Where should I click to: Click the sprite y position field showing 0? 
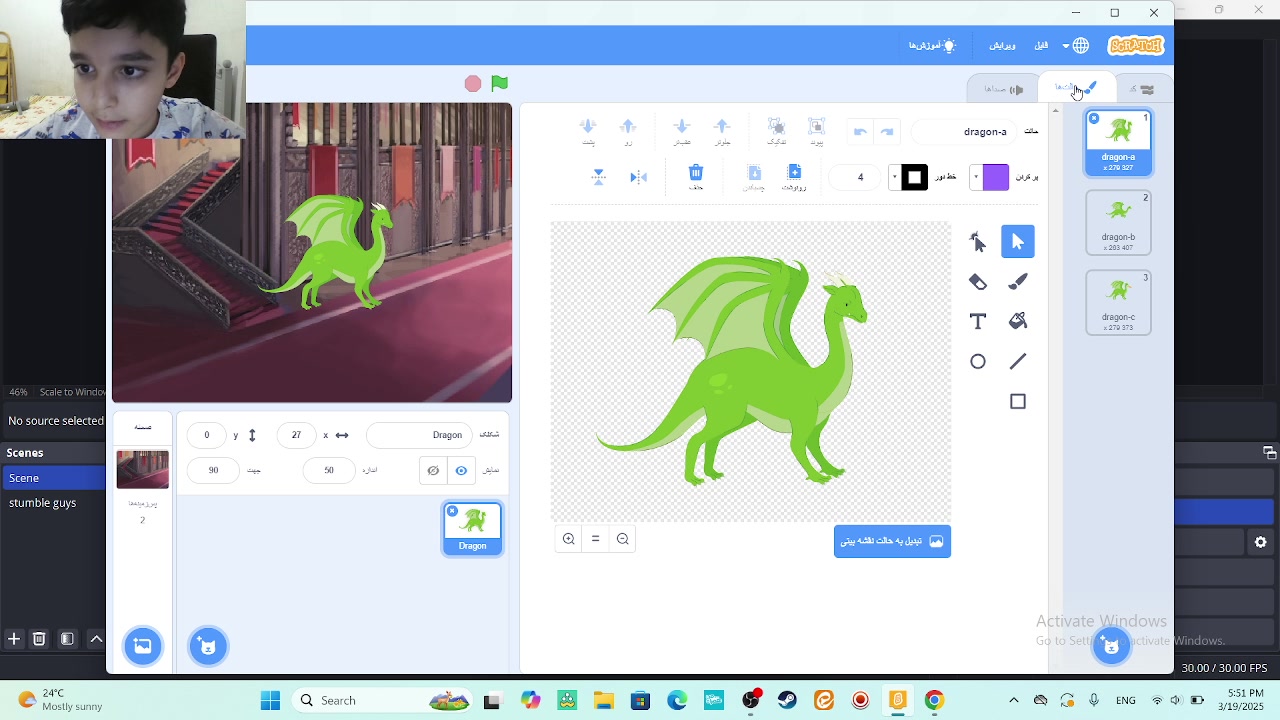click(207, 435)
